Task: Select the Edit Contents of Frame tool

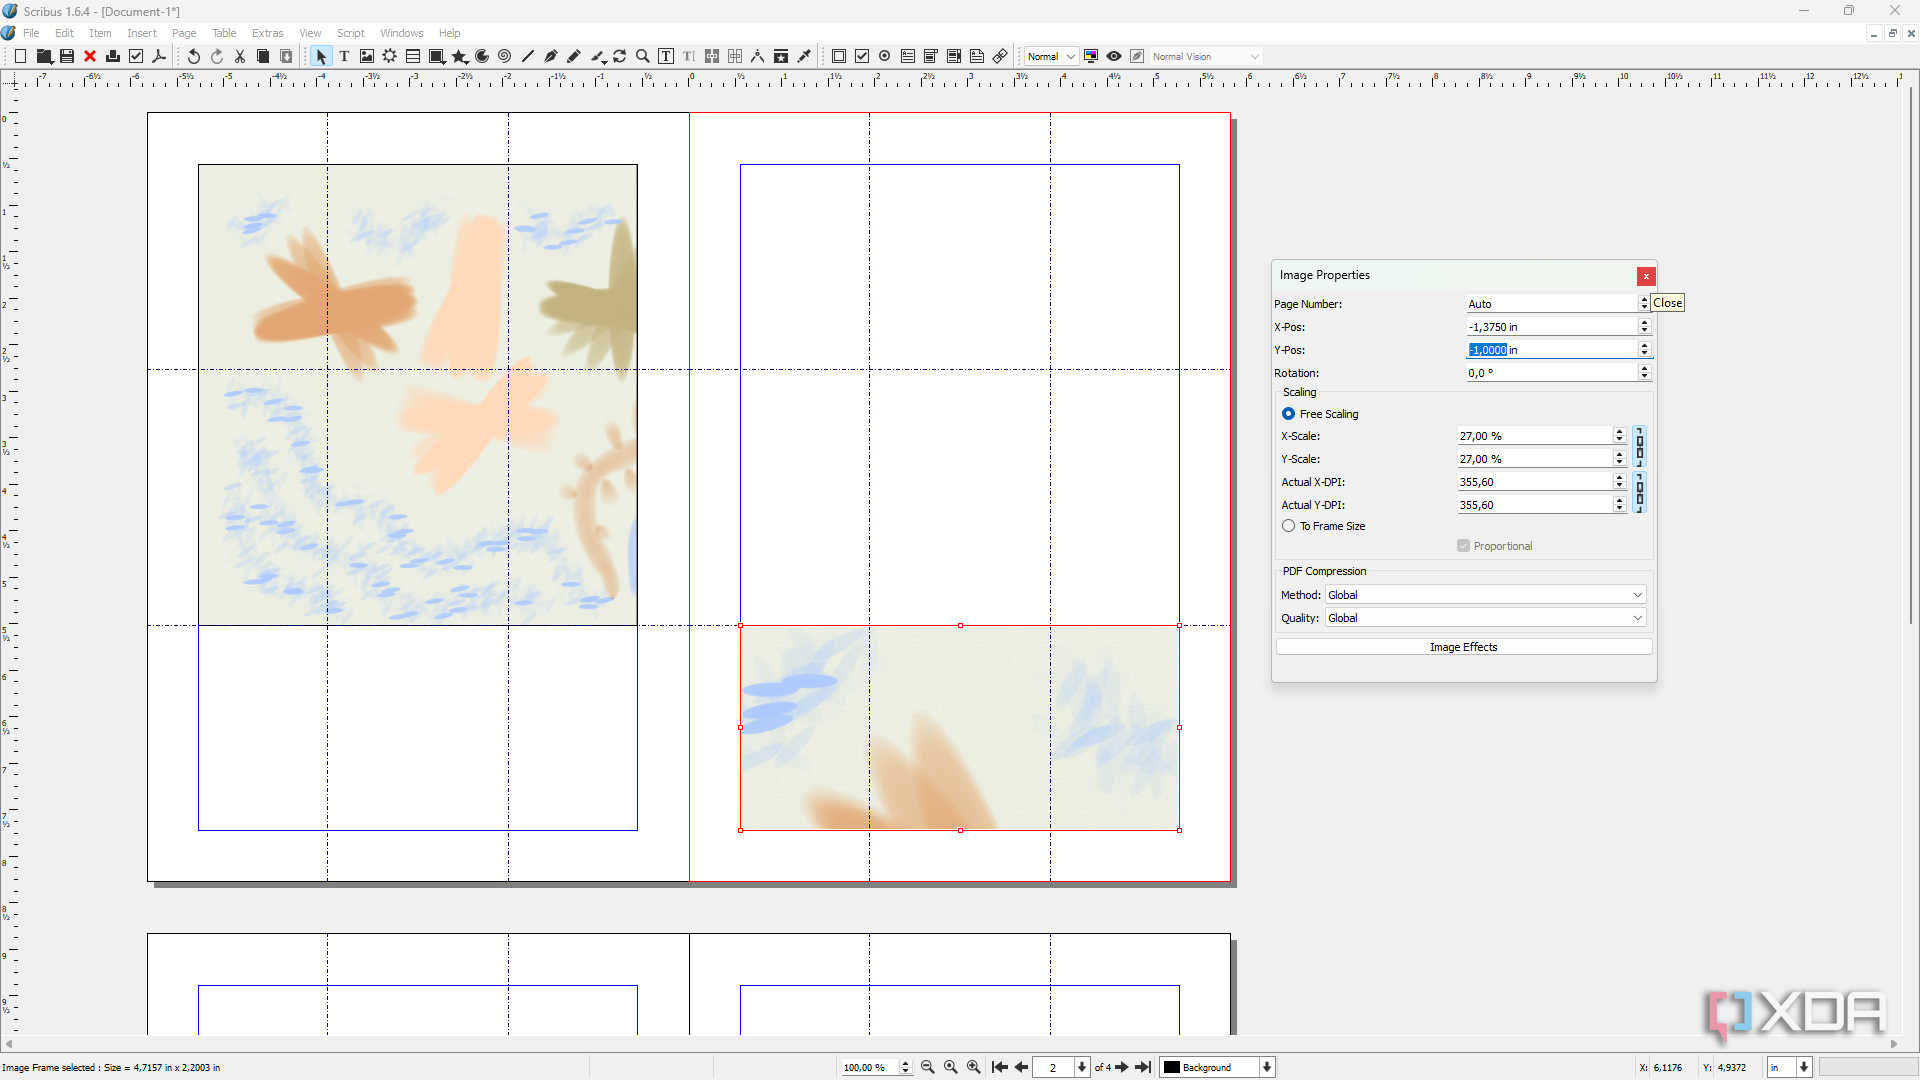Action: pyautogui.click(x=666, y=57)
